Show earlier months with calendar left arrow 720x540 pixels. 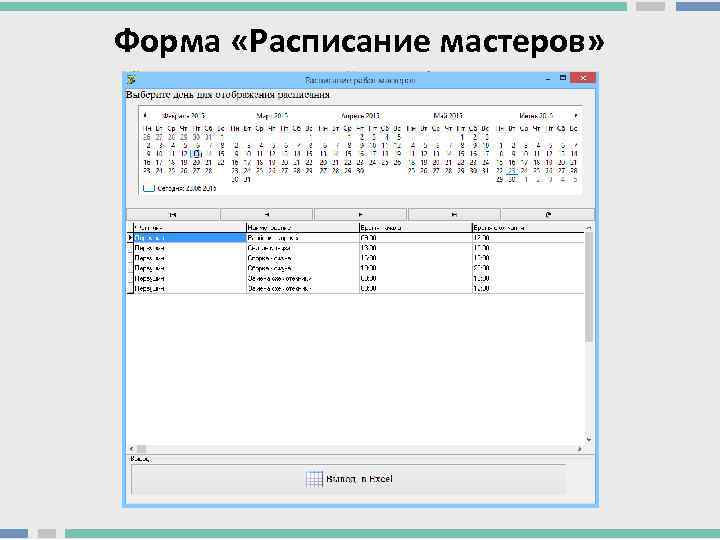145,115
